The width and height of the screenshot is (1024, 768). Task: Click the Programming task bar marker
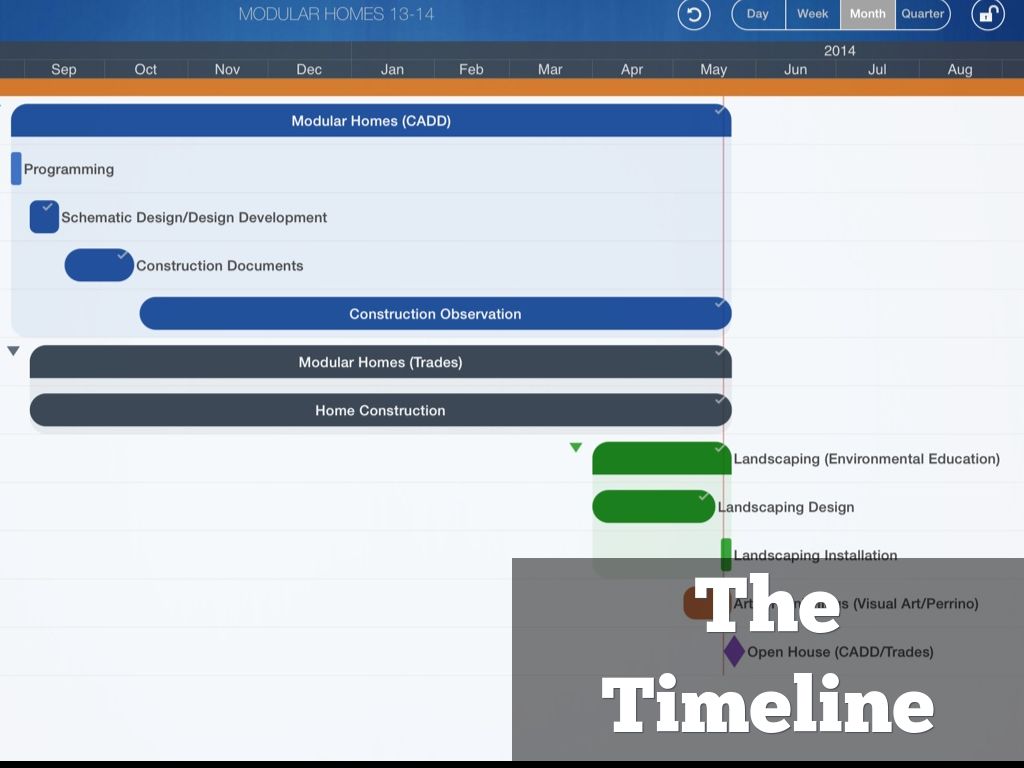click(x=16, y=169)
